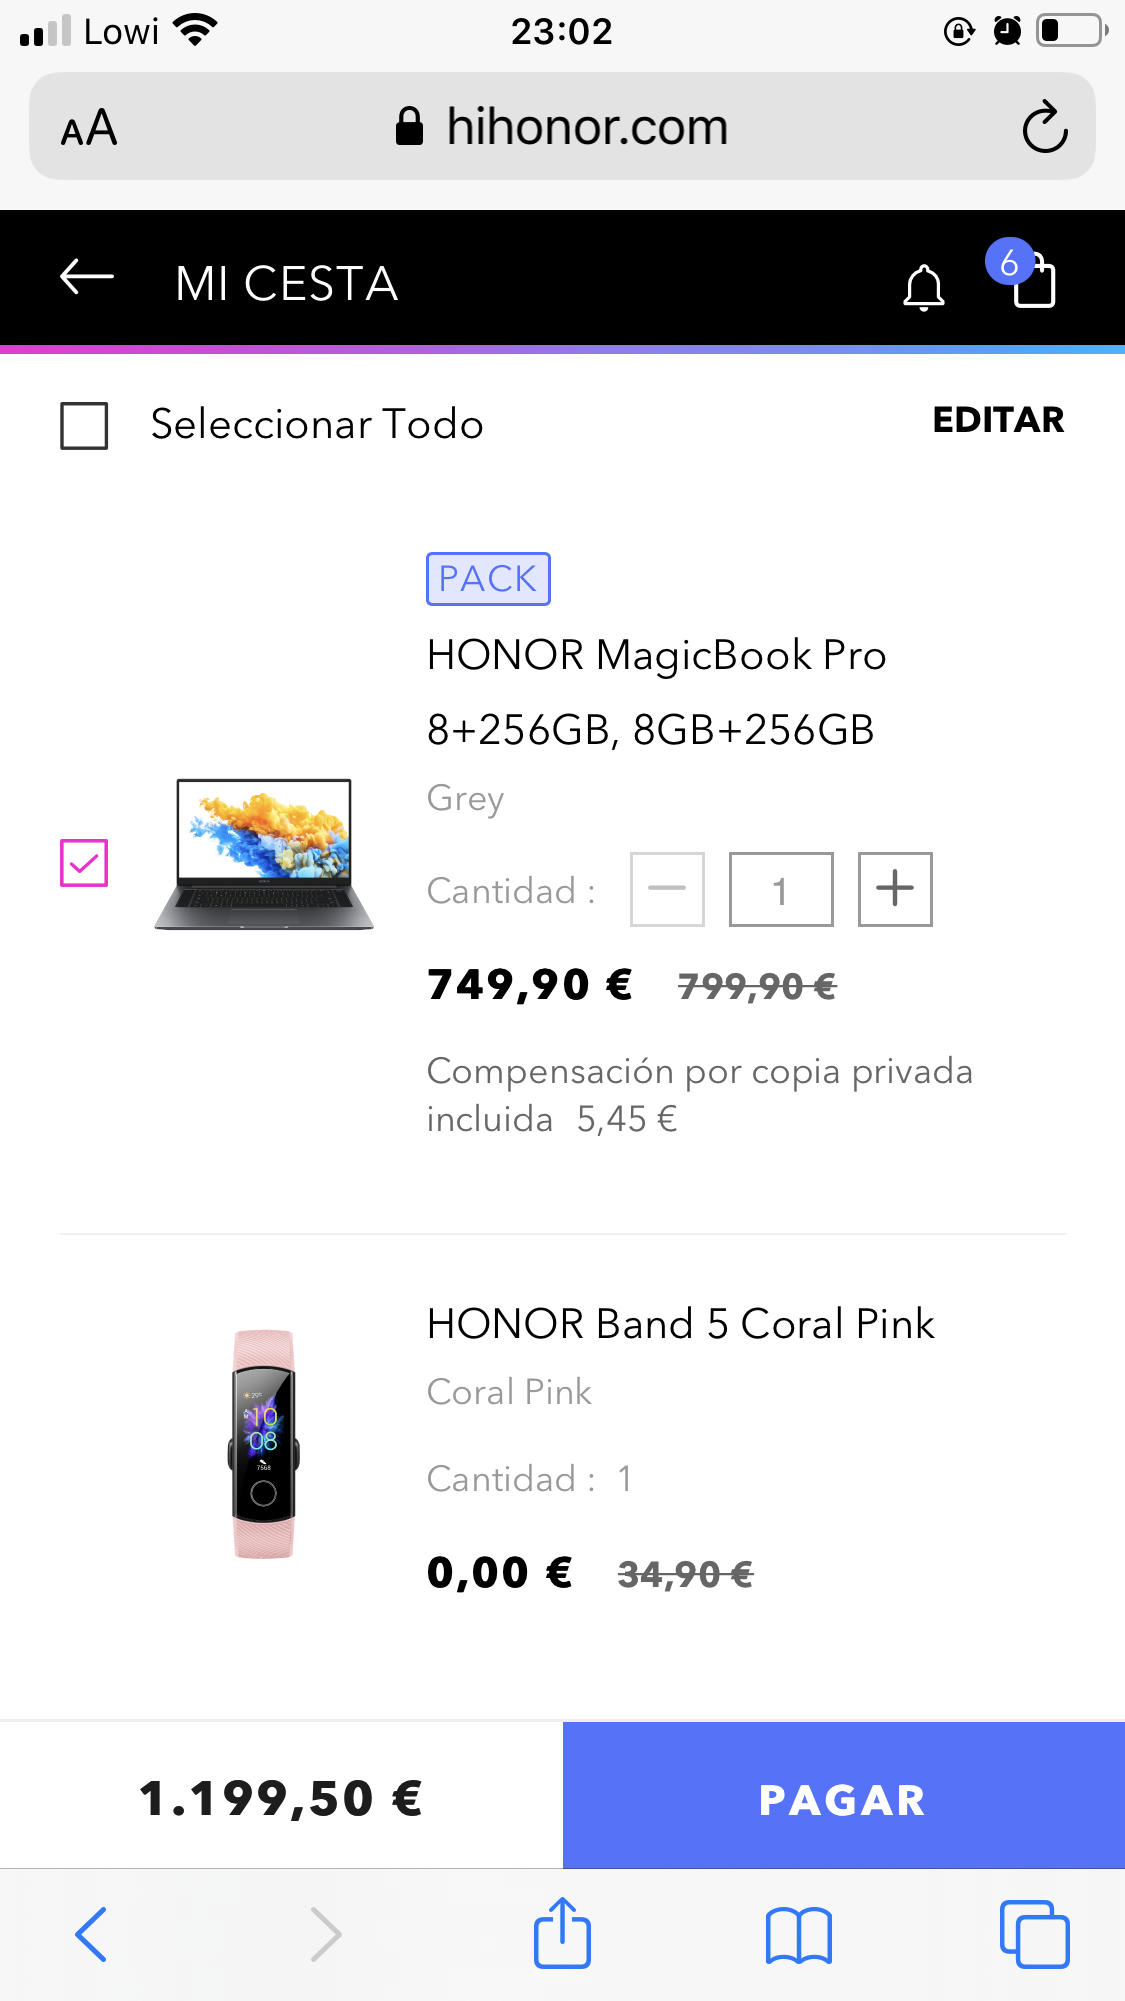
Task: Open the notifications bell
Action: pyautogui.click(x=923, y=287)
